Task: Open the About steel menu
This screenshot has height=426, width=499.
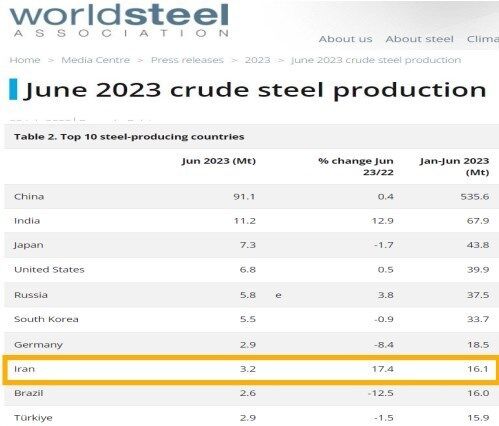Action: pyautogui.click(x=419, y=39)
